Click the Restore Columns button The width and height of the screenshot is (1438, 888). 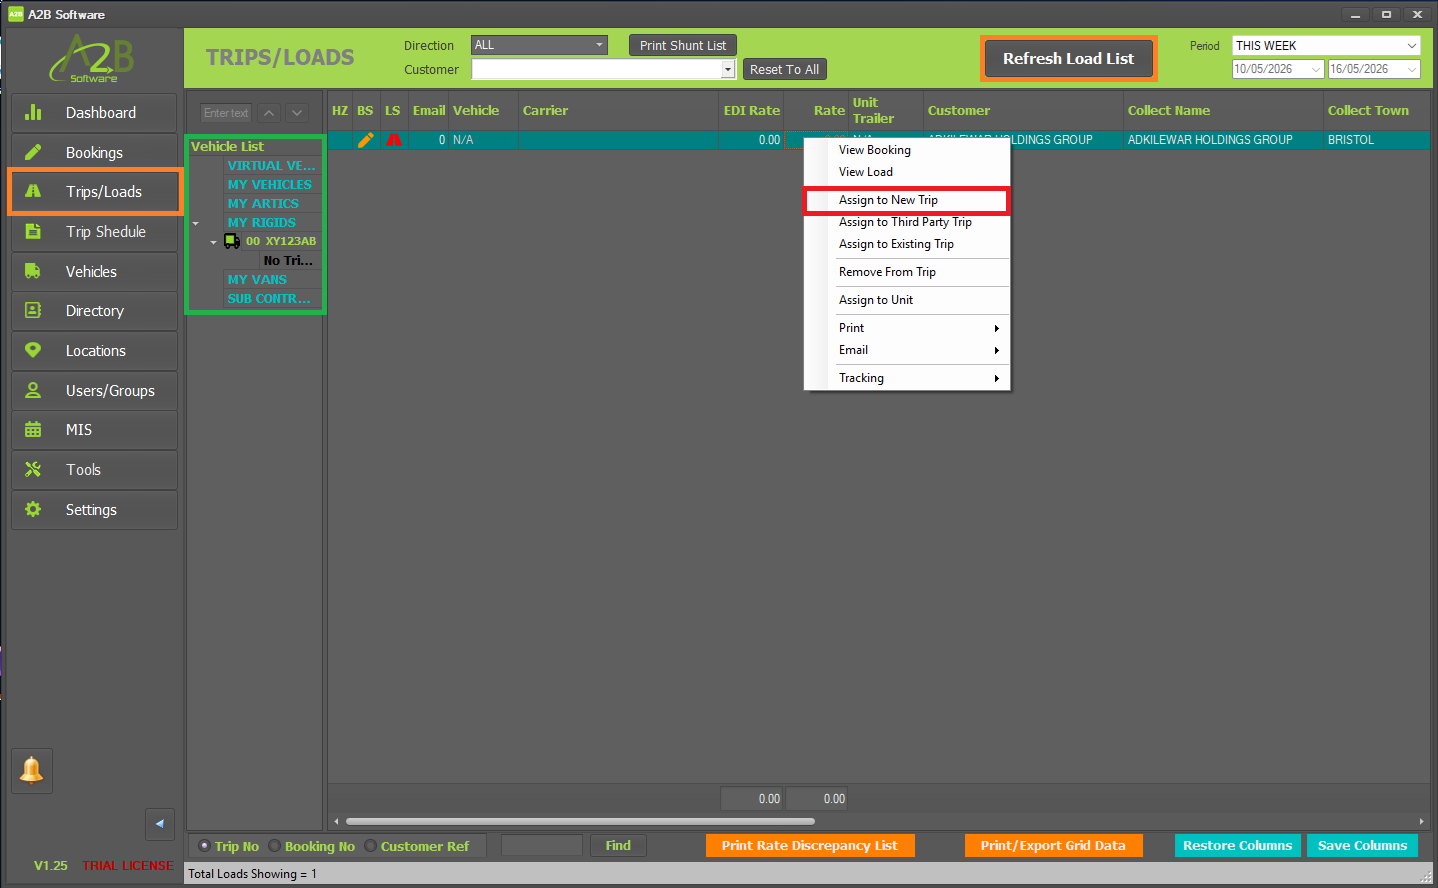(x=1237, y=846)
